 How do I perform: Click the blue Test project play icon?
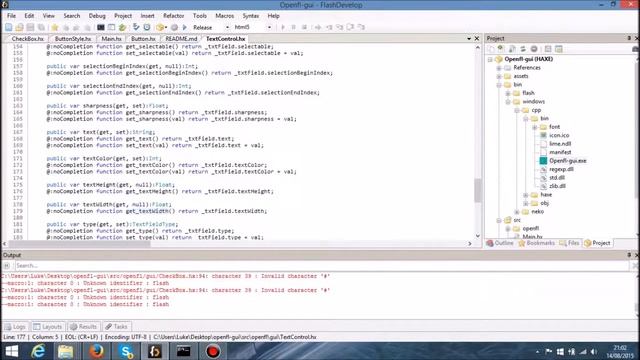point(184,27)
